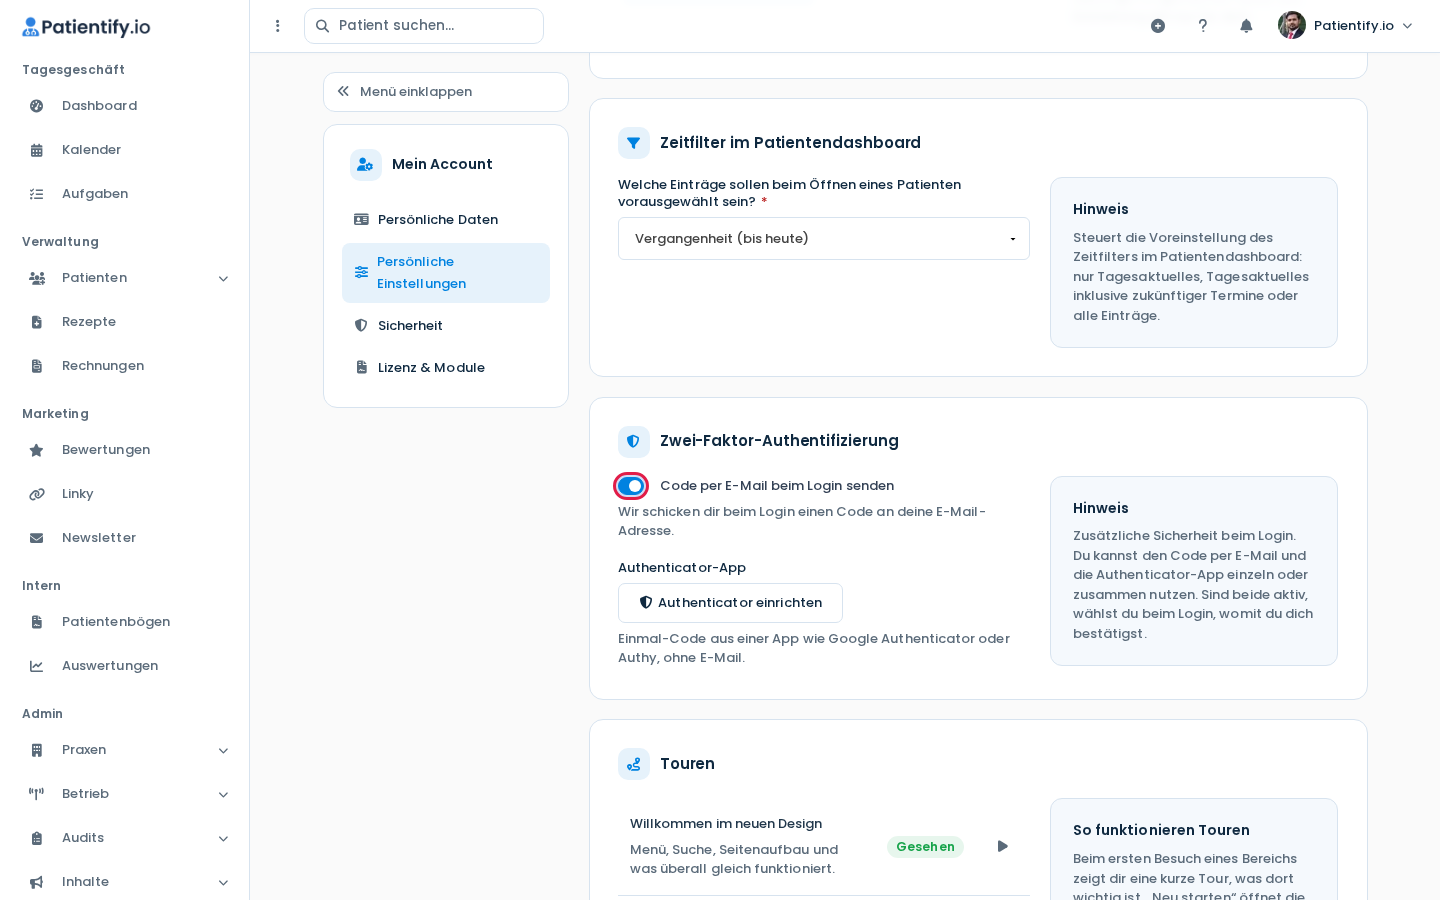Click the Kalender calendar icon
1440x900 pixels.
(x=37, y=150)
